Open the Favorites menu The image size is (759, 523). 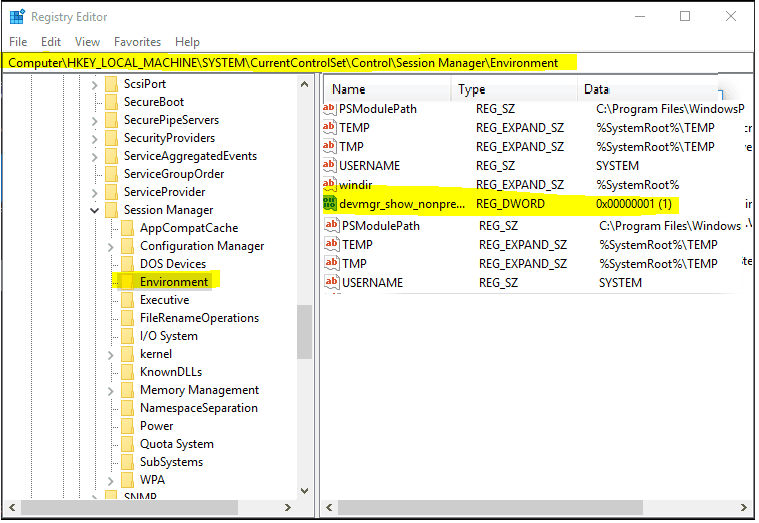pyautogui.click(x=137, y=42)
